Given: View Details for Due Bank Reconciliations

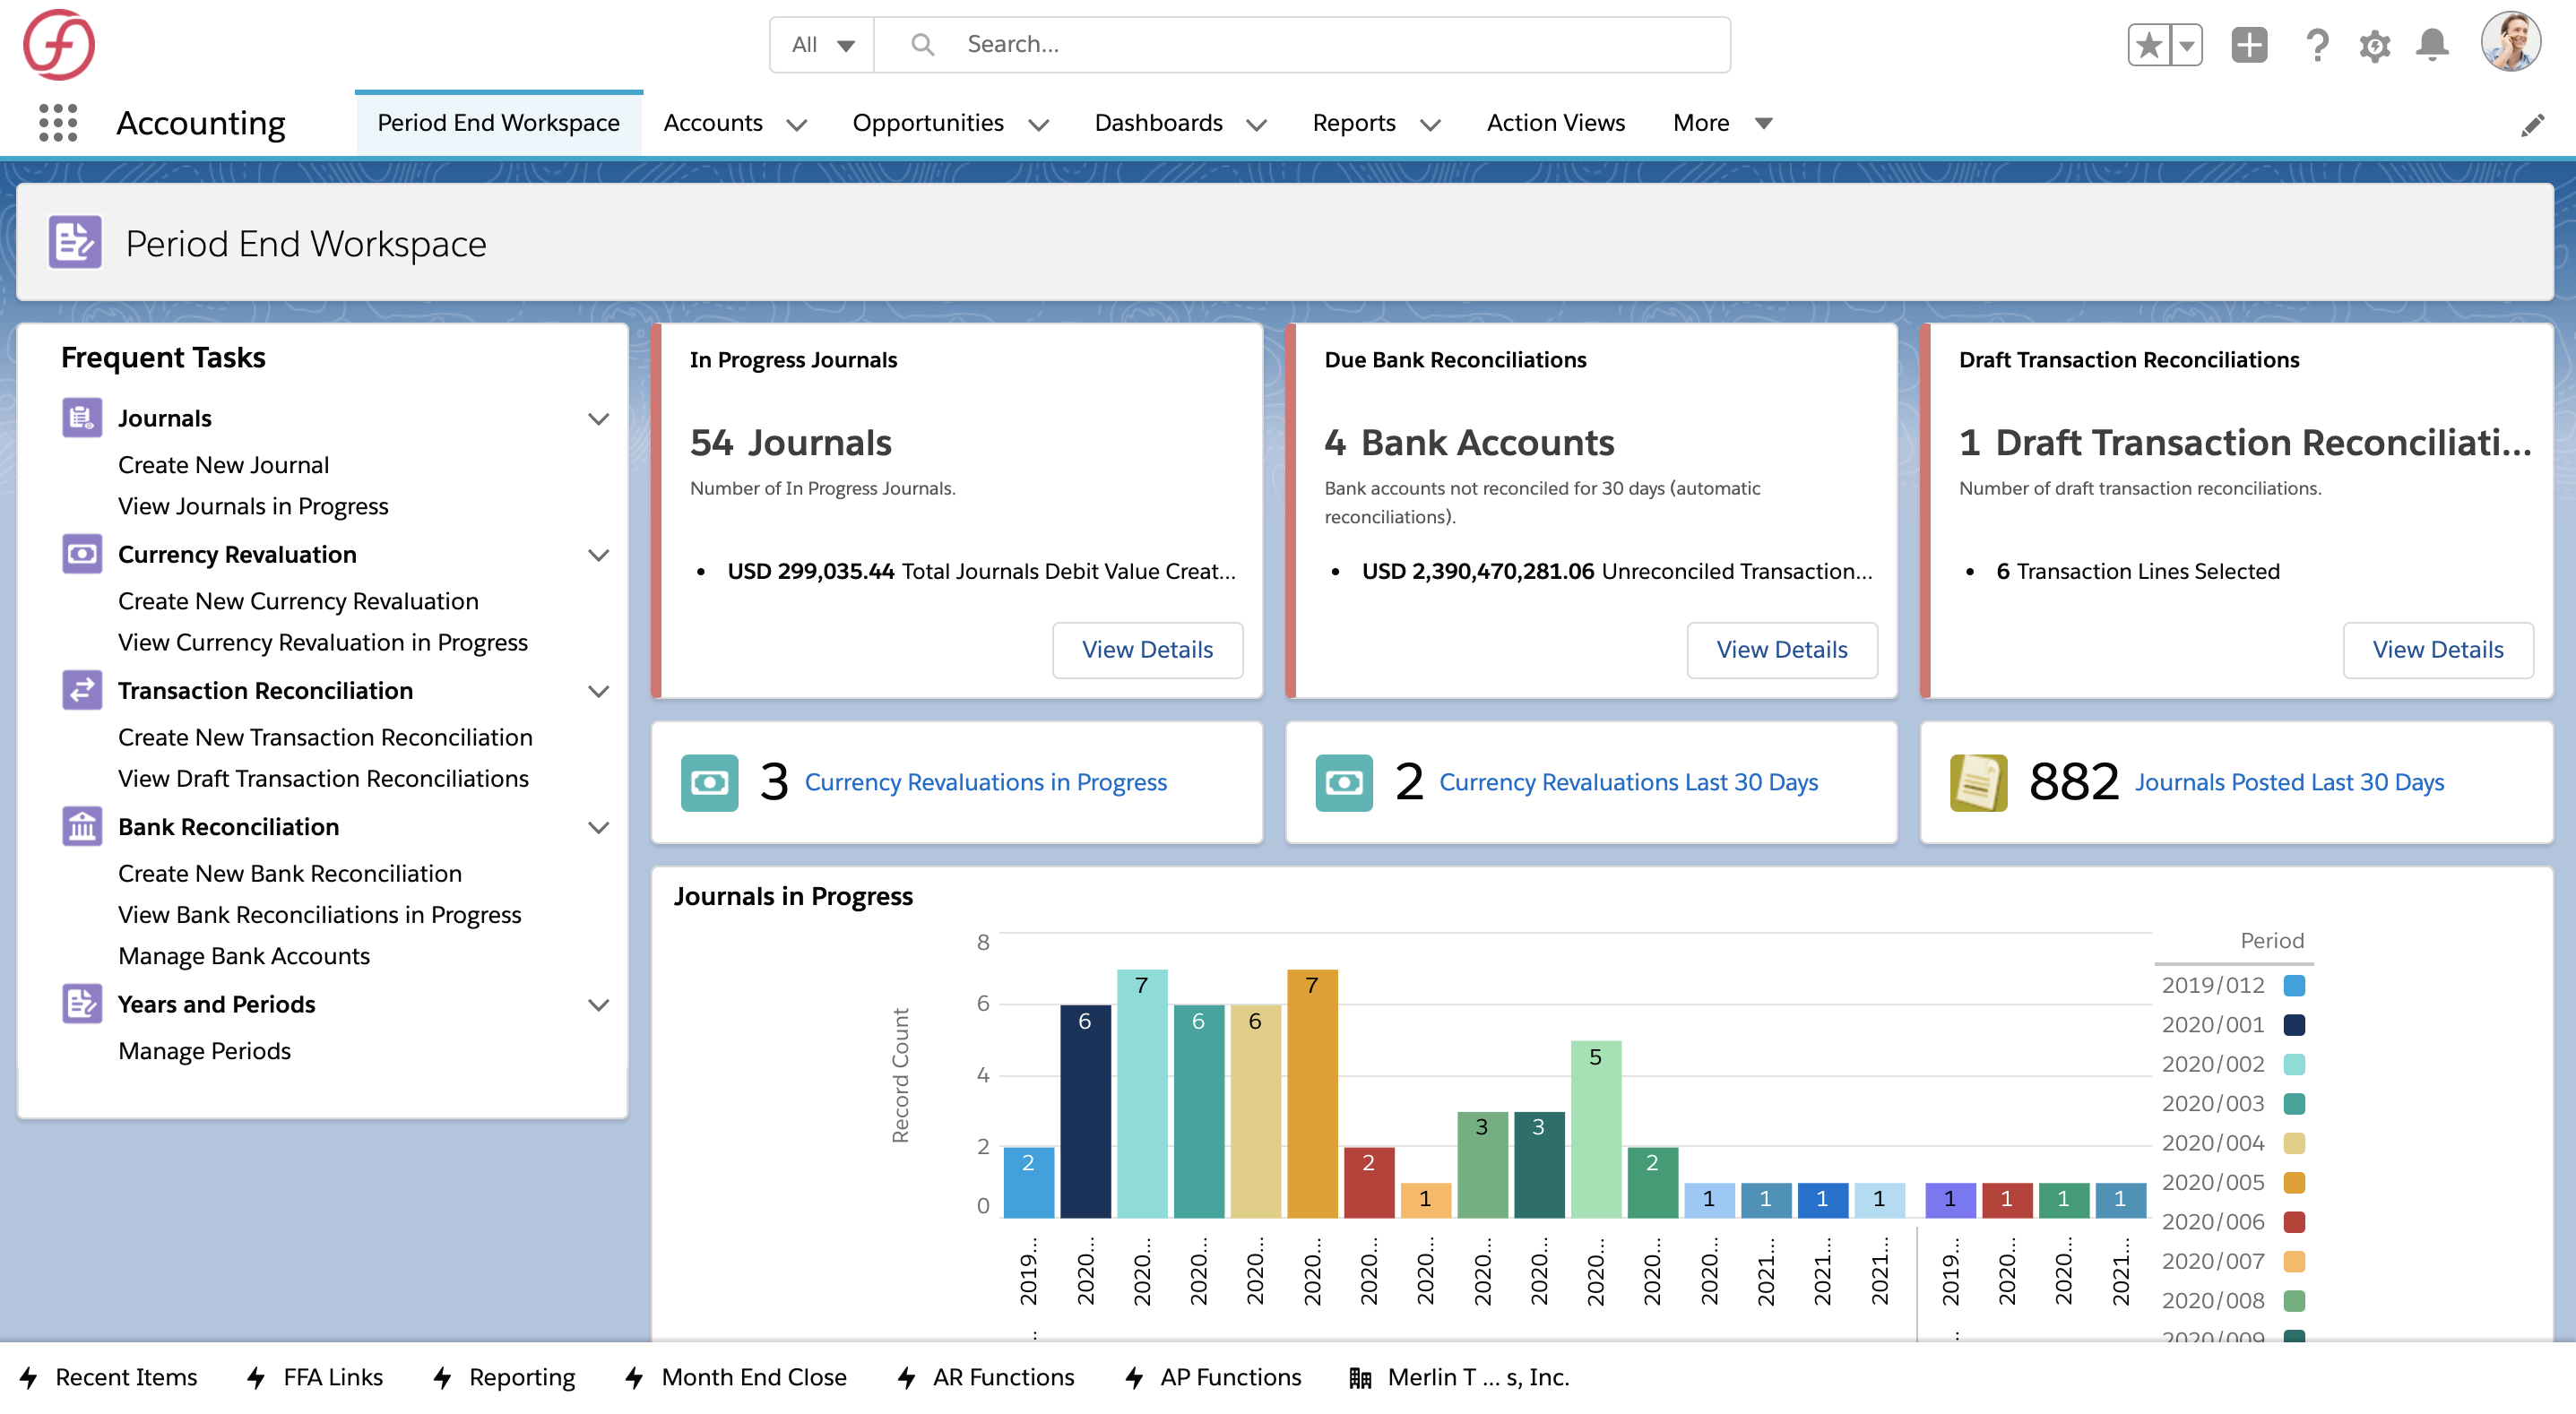Looking at the screenshot, I should [1781, 650].
